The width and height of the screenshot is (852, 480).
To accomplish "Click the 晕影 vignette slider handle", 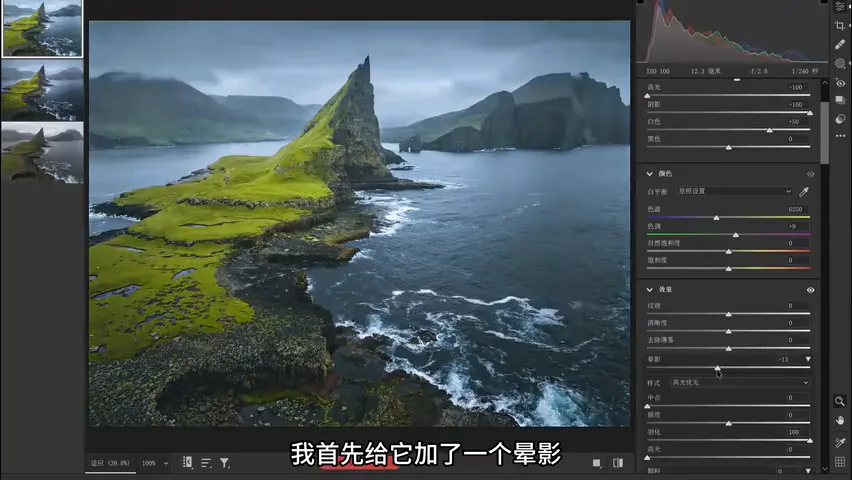I will point(718,368).
